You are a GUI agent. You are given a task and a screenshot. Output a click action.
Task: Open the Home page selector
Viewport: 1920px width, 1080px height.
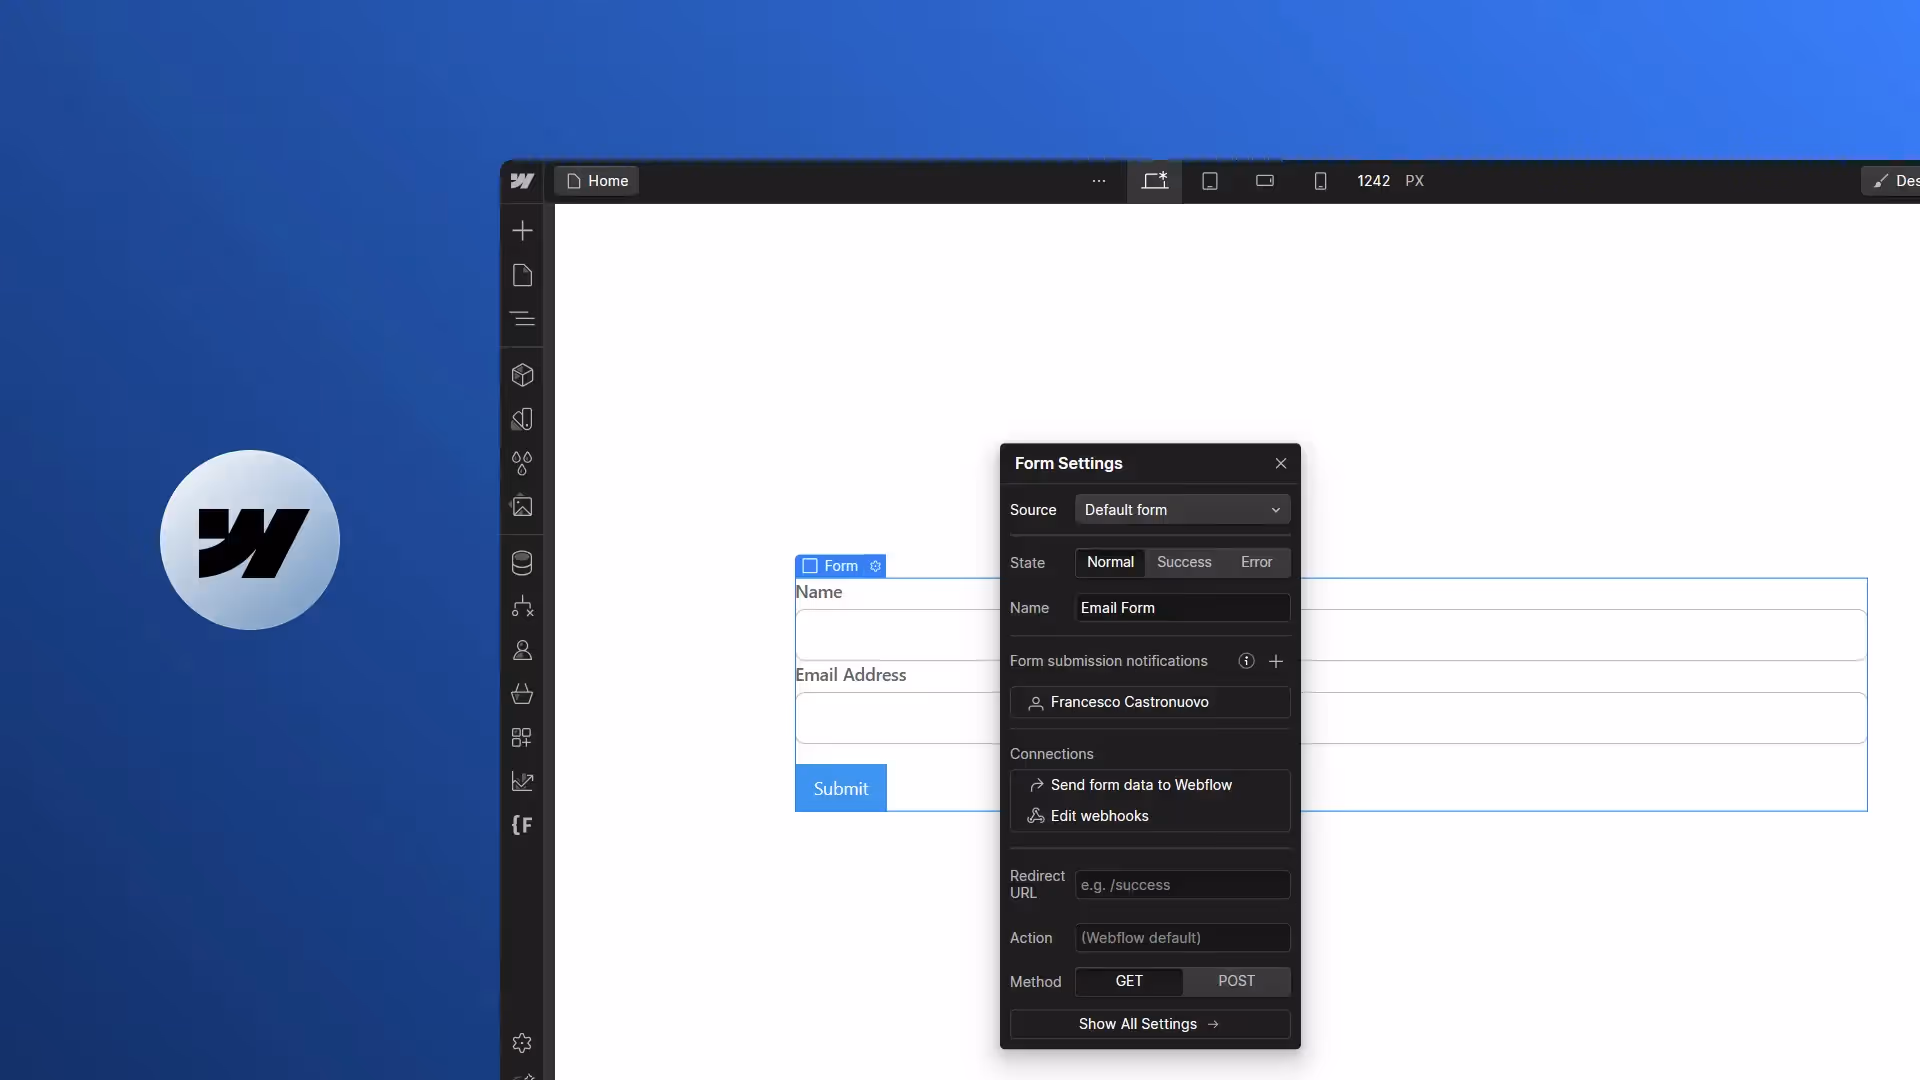[597, 181]
